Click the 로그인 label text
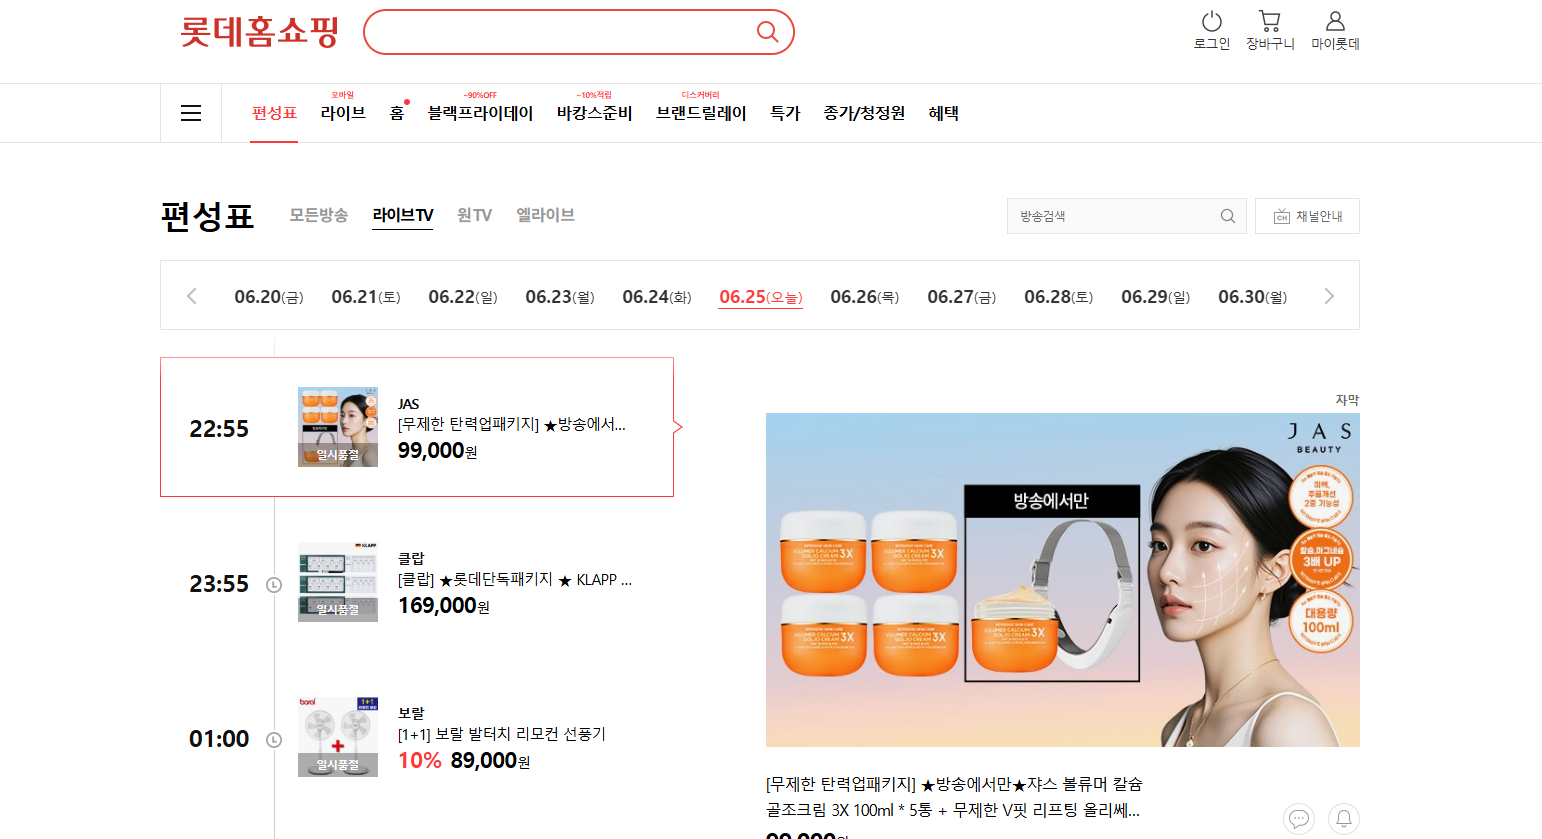Viewport: 1542px width, 839px height. coord(1212,44)
